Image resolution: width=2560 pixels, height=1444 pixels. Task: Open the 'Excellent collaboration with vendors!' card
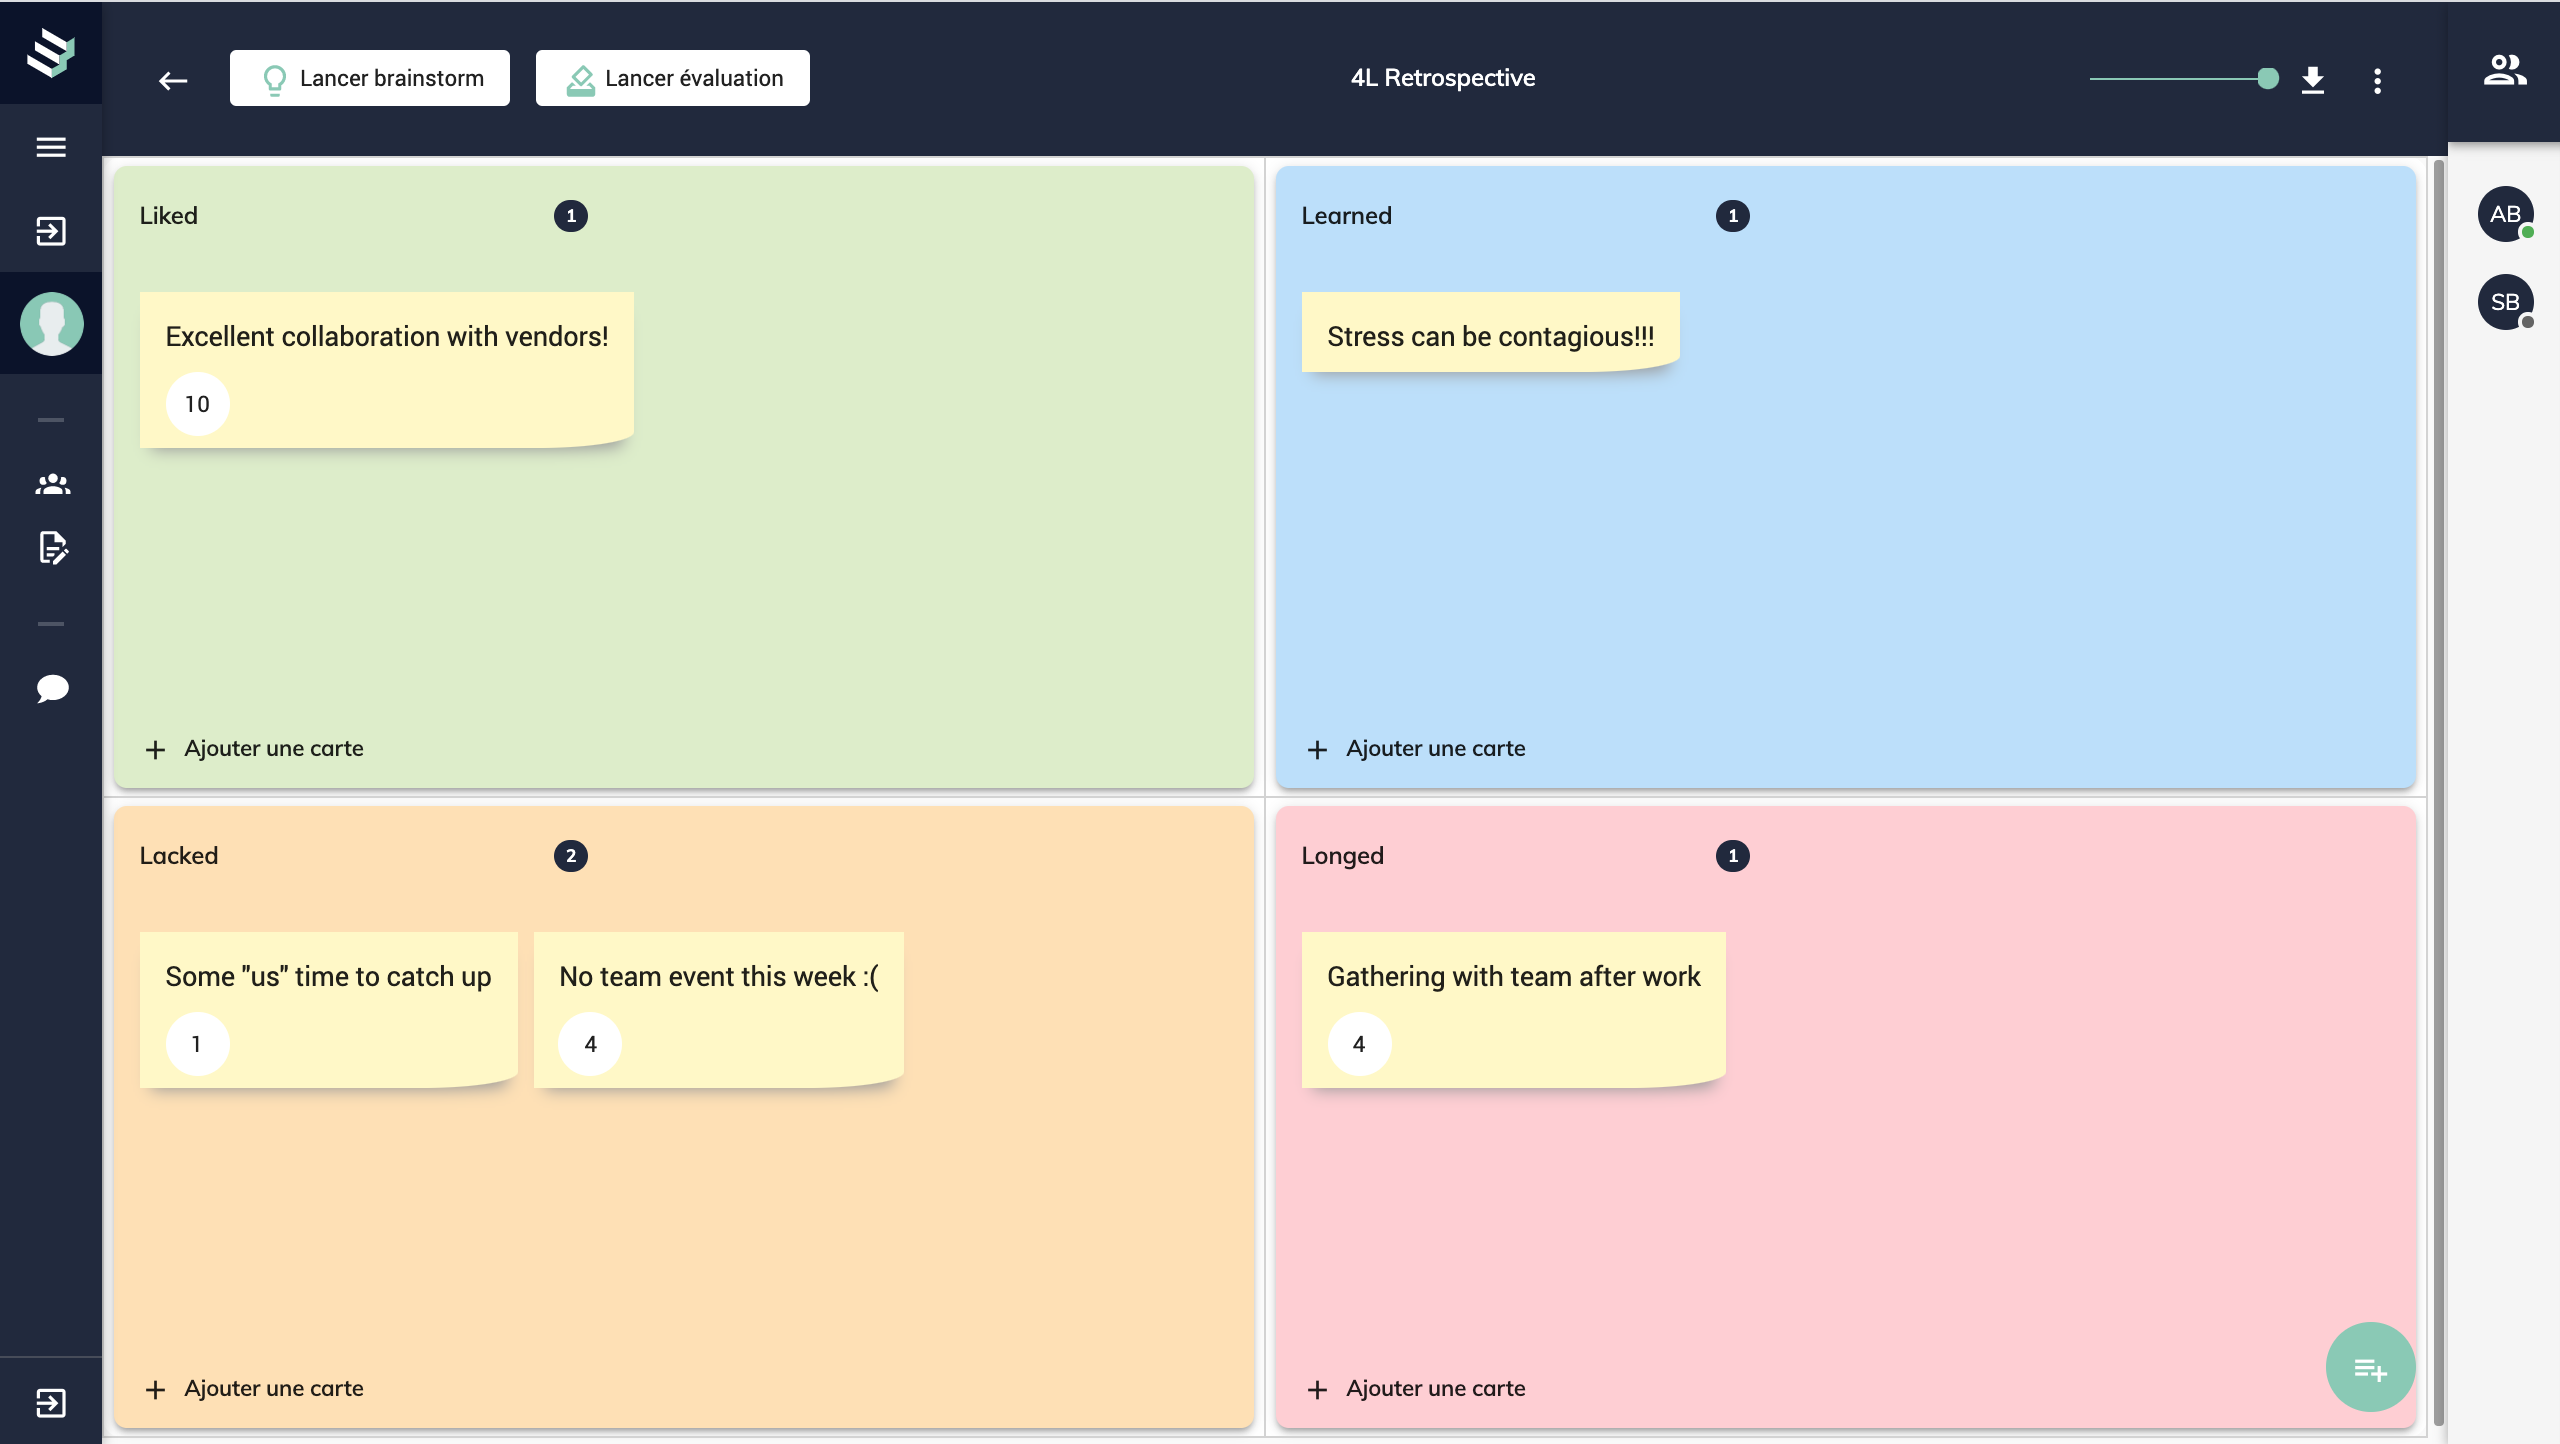point(387,369)
